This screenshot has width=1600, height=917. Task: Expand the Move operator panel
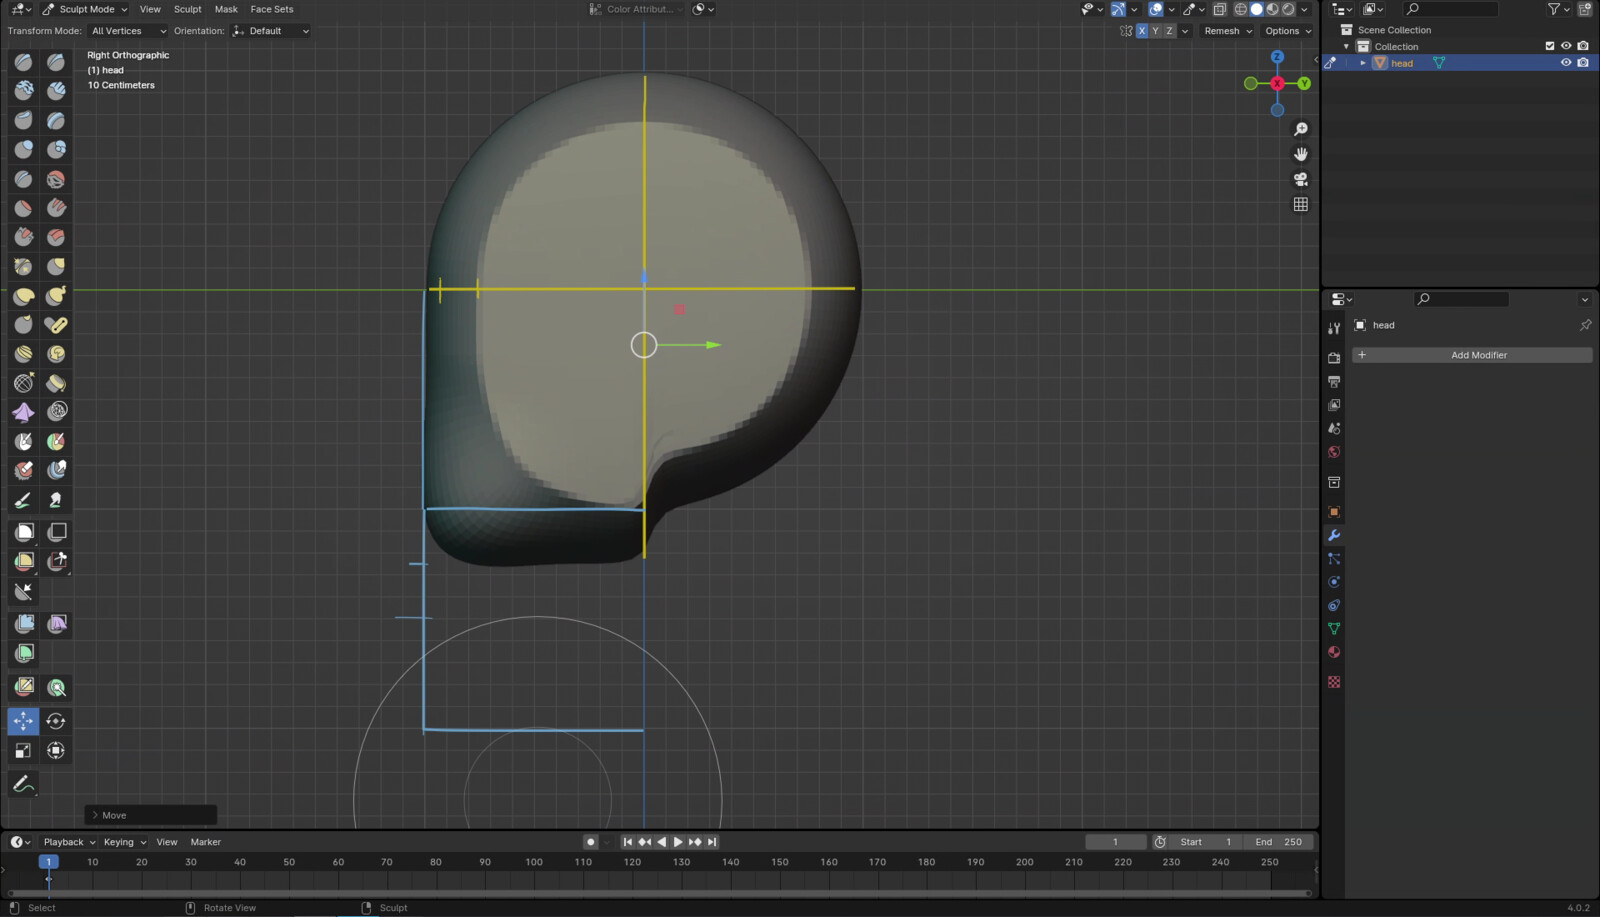[151, 815]
